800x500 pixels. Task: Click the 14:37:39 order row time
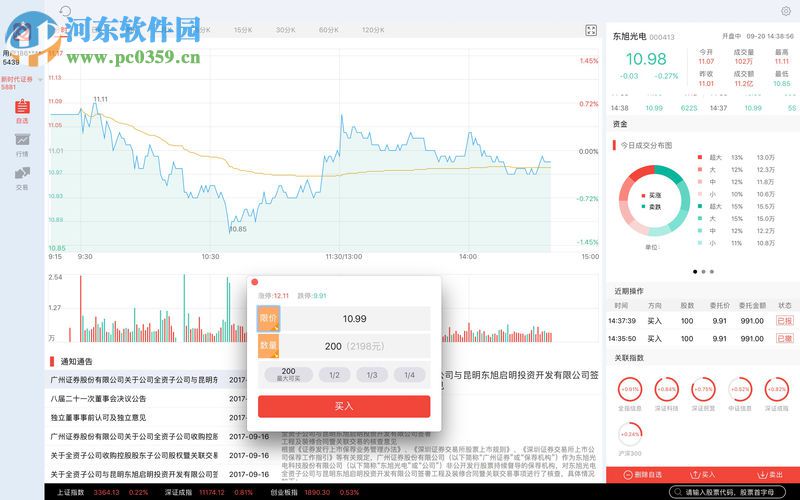pos(622,321)
